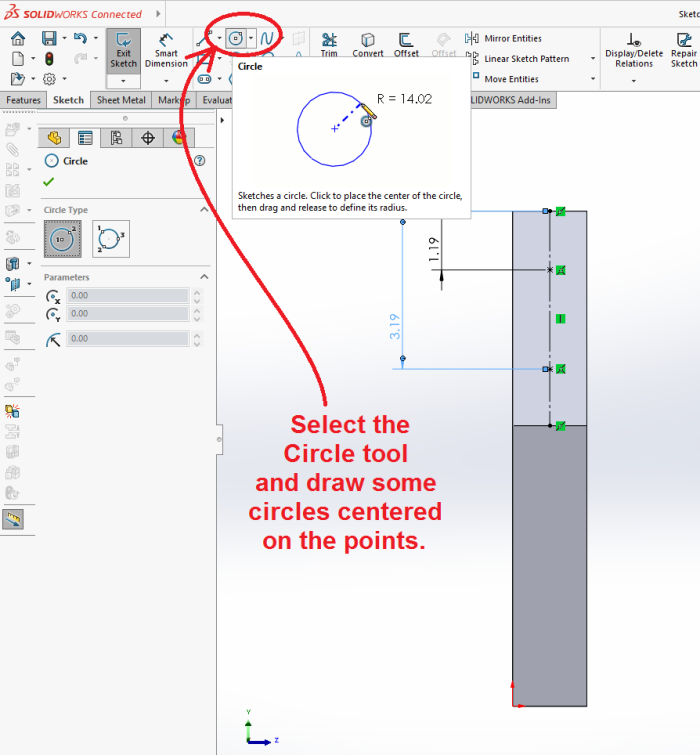
Task: Open Move Entities dropdown arrow
Action: tap(593, 79)
